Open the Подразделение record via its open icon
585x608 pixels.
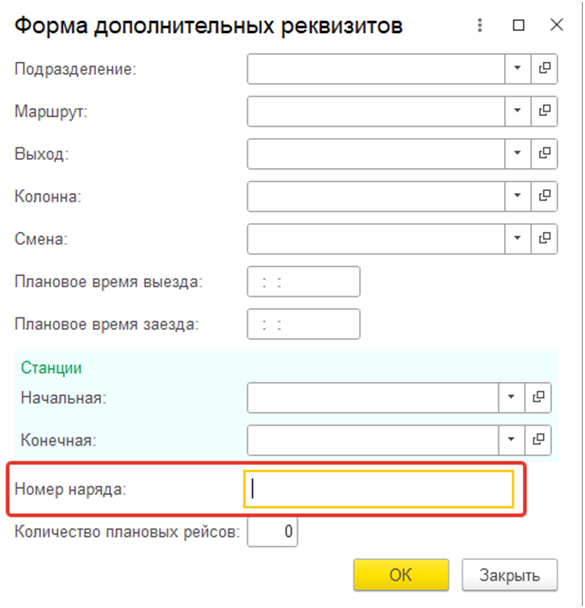(x=544, y=69)
